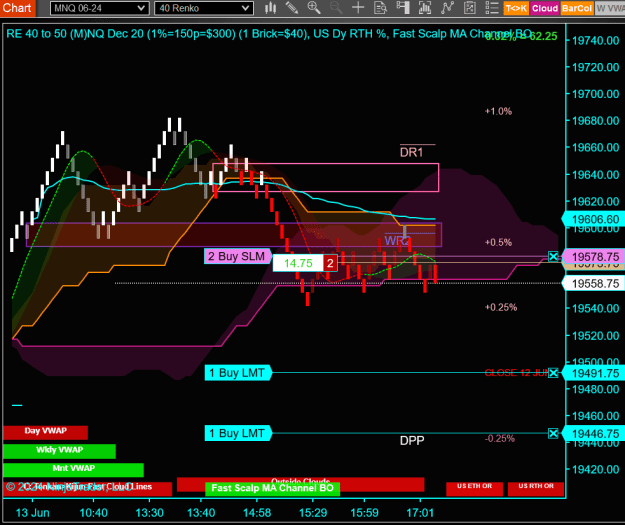Click the 19578.75 pink price marker
625x525 pixels.
pos(594,256)
